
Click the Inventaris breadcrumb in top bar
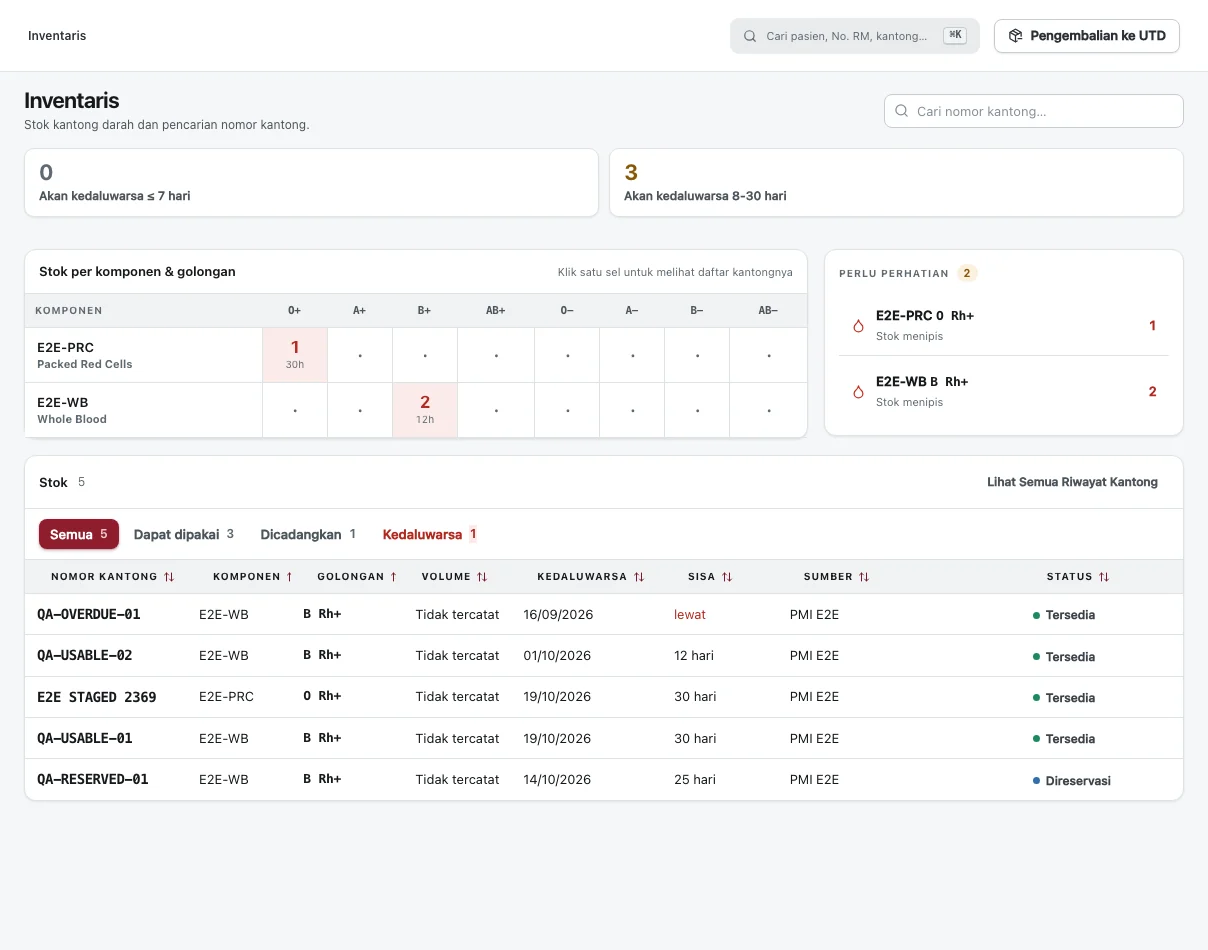pos(57,36)
